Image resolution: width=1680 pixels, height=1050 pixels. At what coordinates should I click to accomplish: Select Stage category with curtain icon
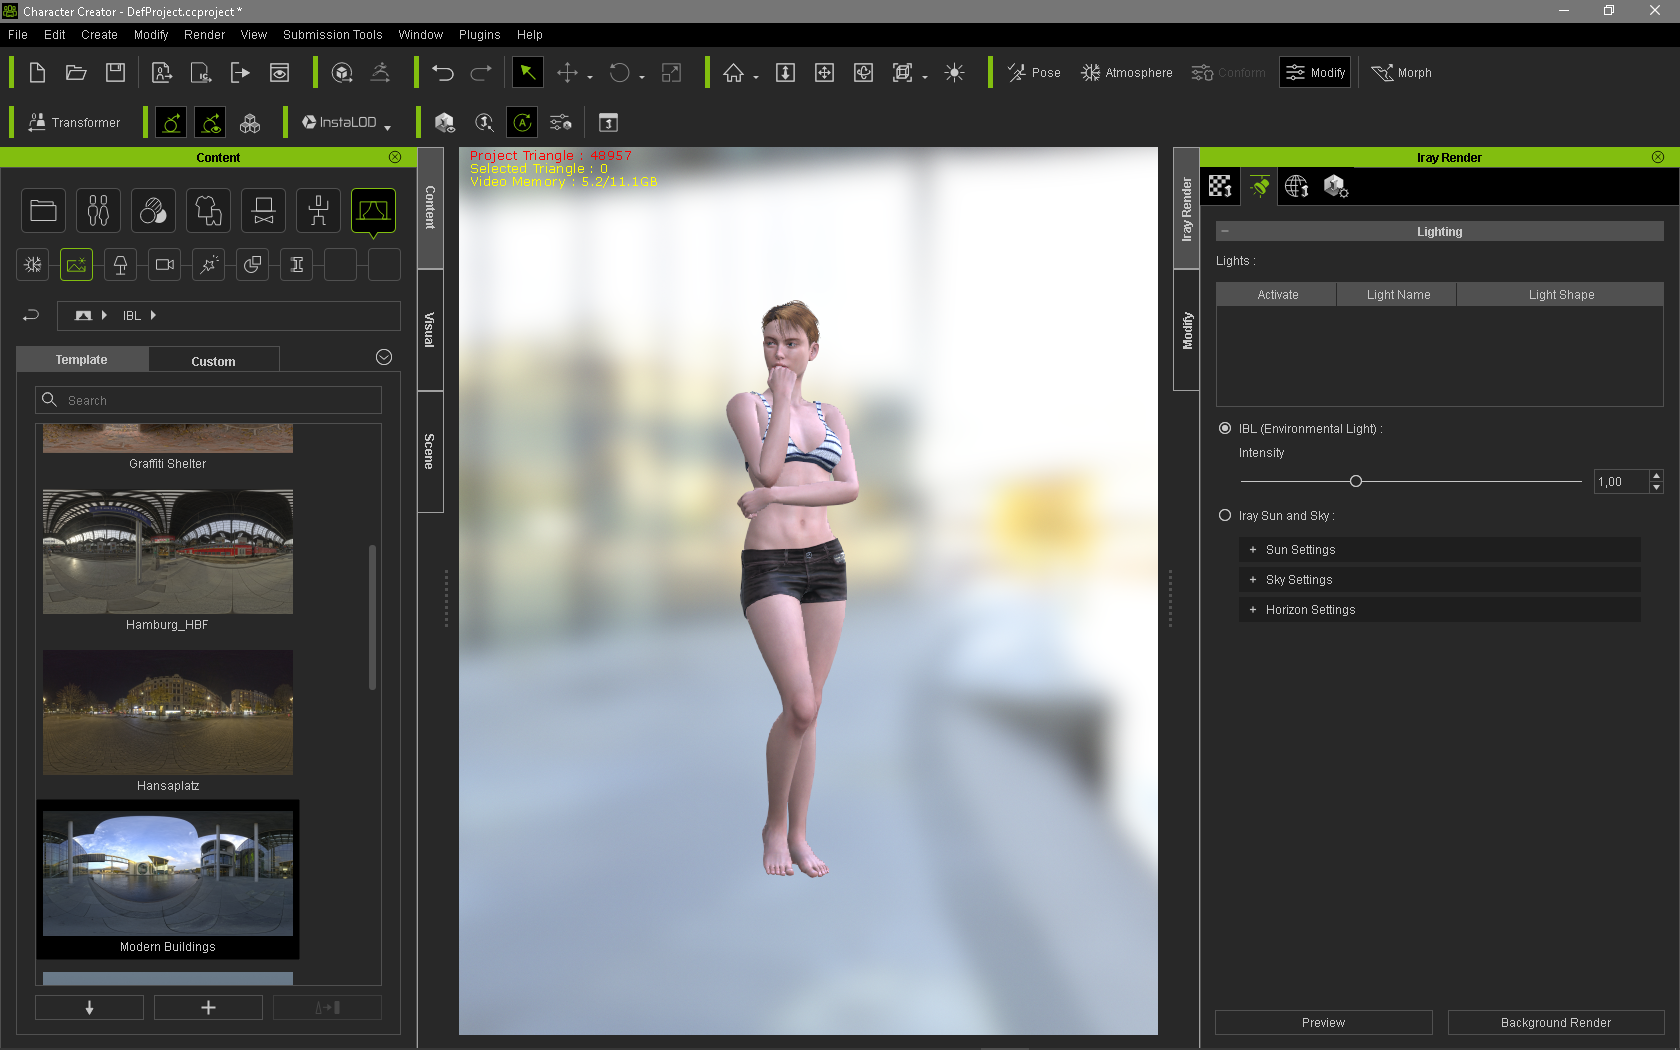point(373,211)
